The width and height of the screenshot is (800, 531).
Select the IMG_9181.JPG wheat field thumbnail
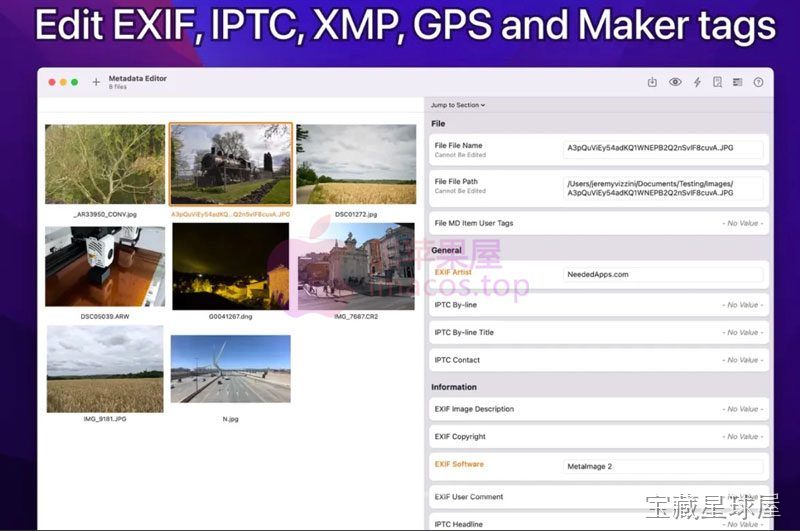tap(105, 369)
